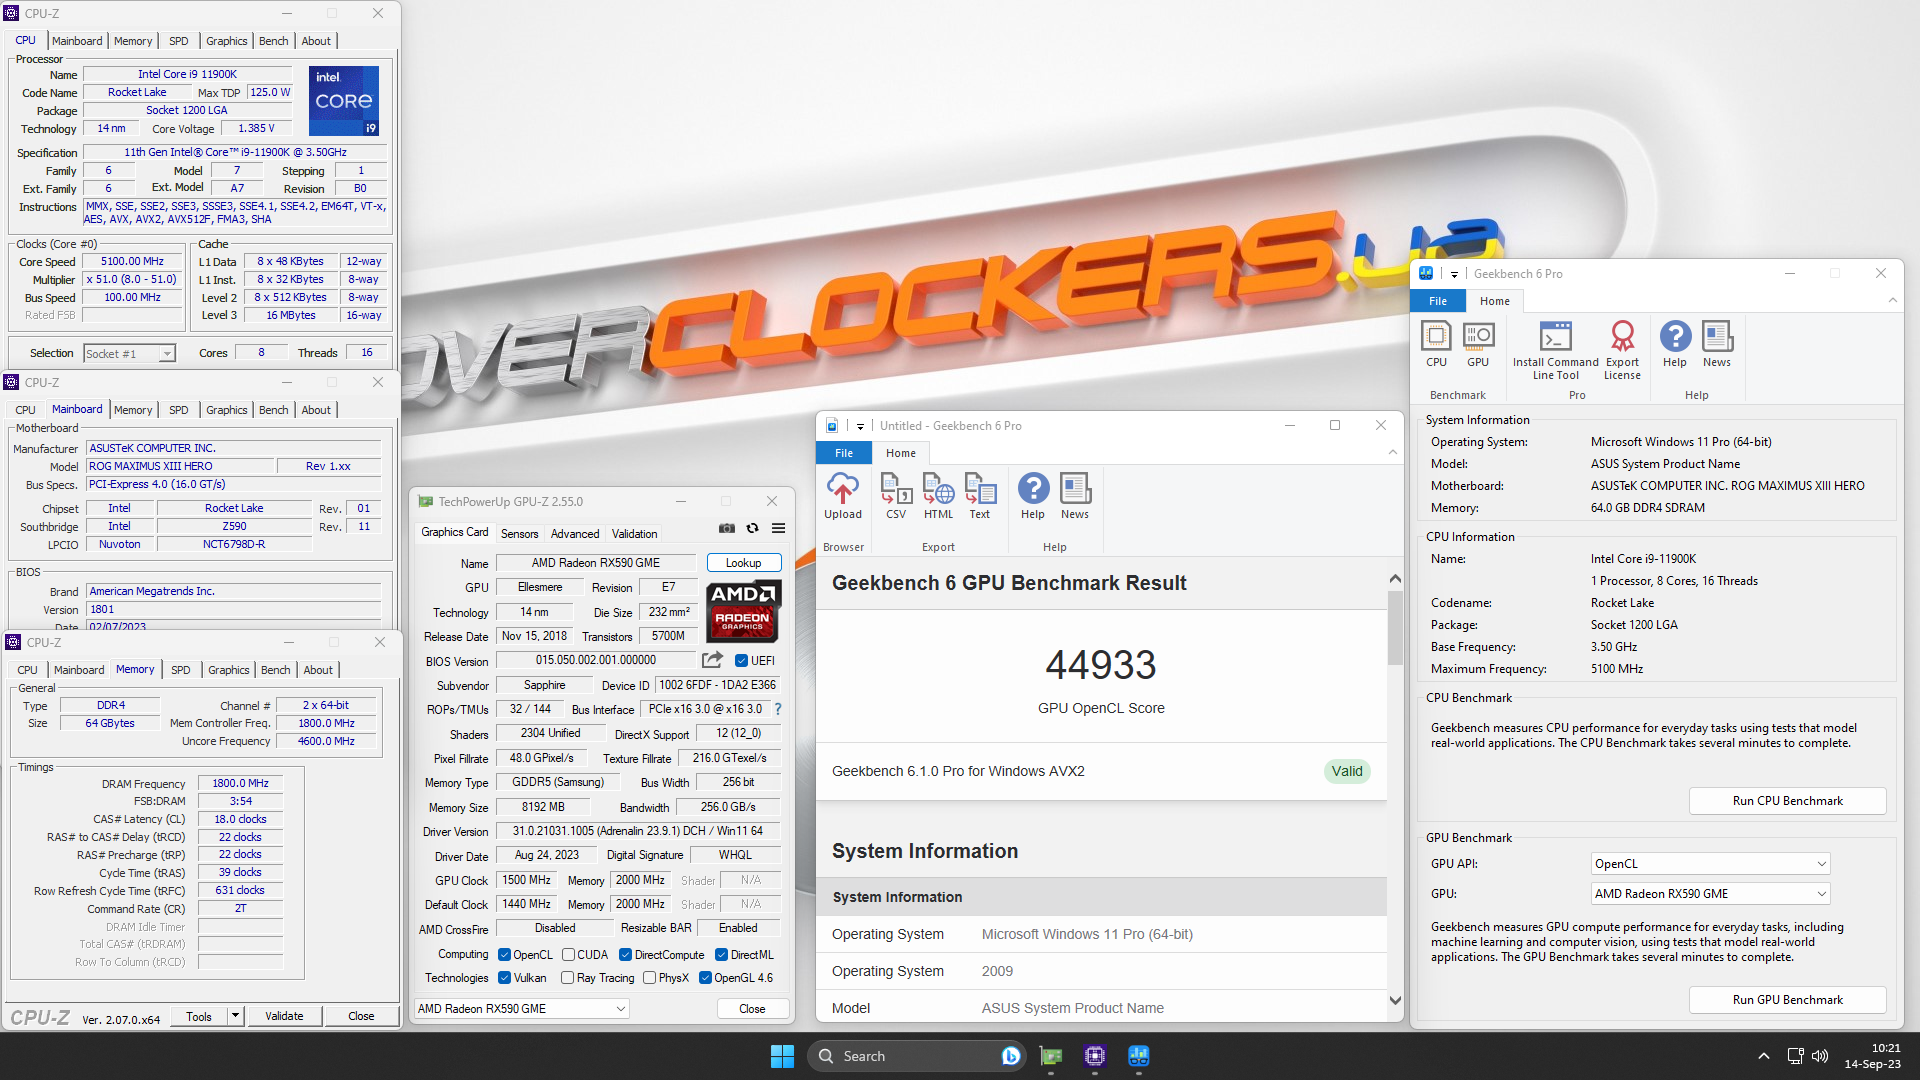Open SPD tab in top CPU-Z window
Screen dimensions: 1920x1080
[x=179, y=41]
